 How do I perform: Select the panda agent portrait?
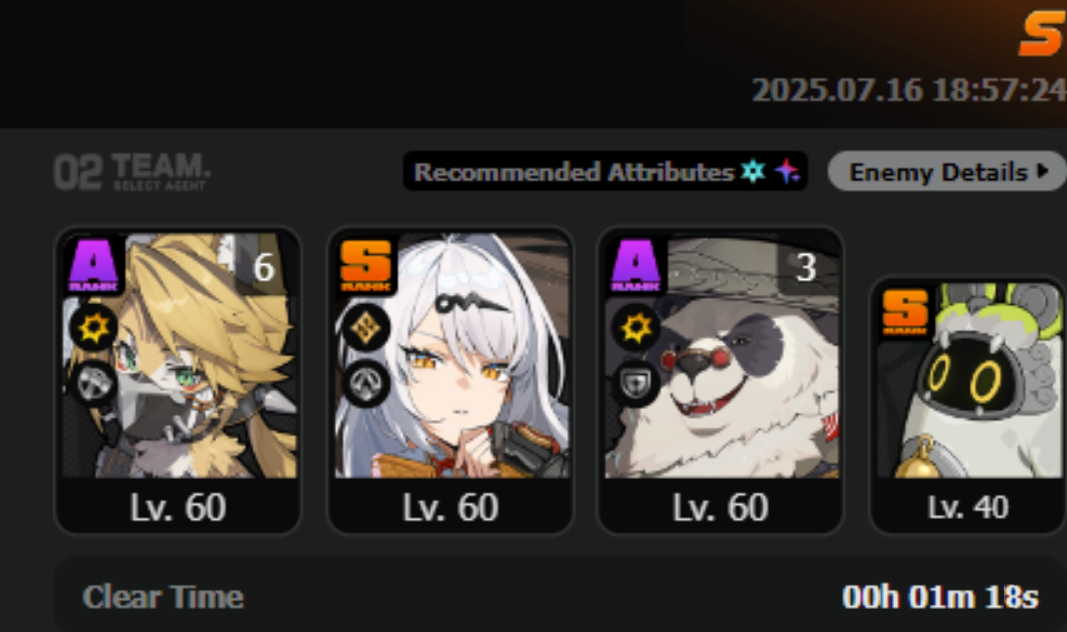pos(721,354)
